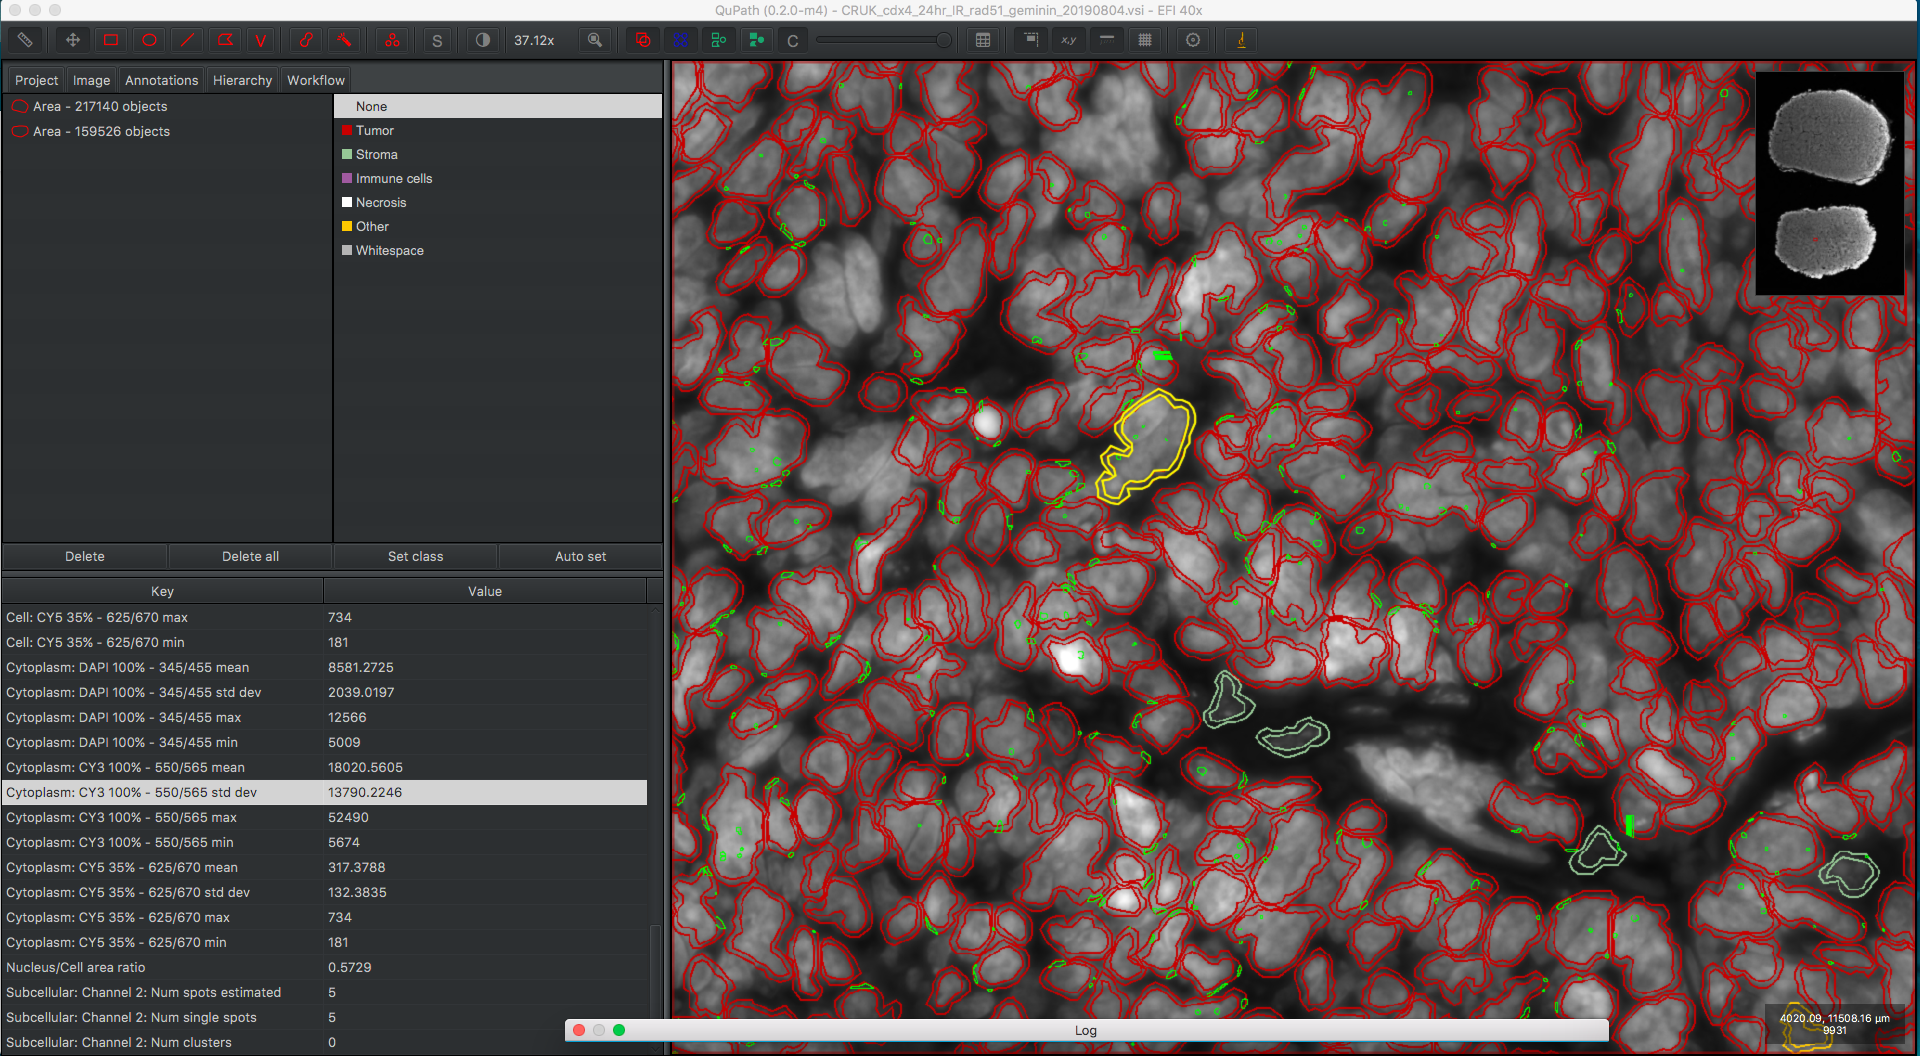This screenshot has height=1056, width=1920.
Task: Toggle Selection mode with the S icon
Action: (x=437, y=40)
